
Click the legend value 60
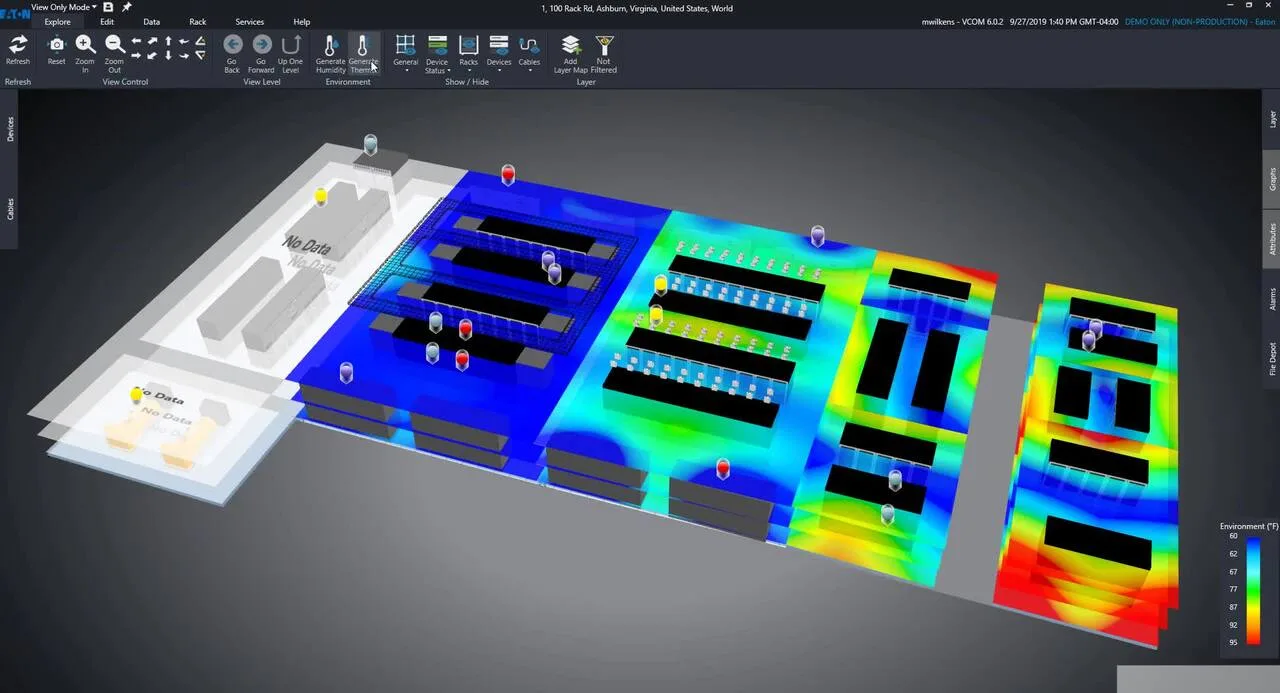(1233, 536)
